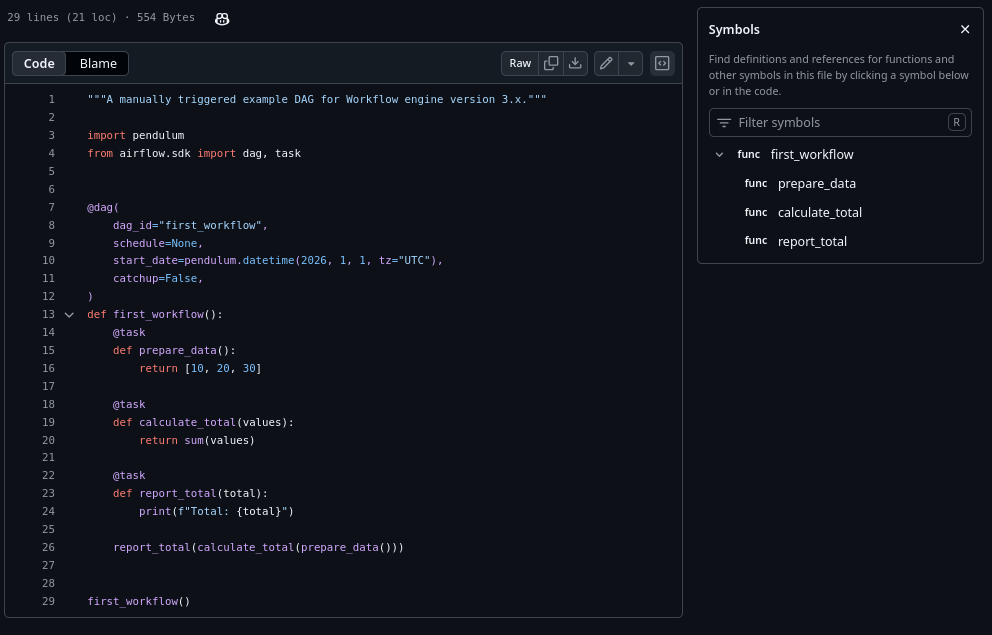This screenshot has height=635, width=992.
Task: Click the 'Symbols' panel heading
Action: pyautogui.click(x=734, y=29)
